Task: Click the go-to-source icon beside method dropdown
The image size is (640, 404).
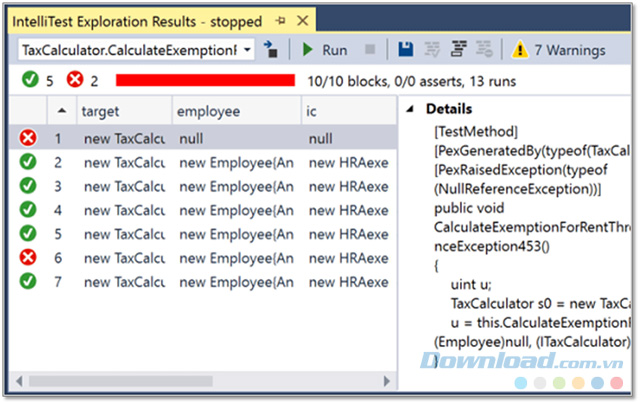Action: coord(270,50)
